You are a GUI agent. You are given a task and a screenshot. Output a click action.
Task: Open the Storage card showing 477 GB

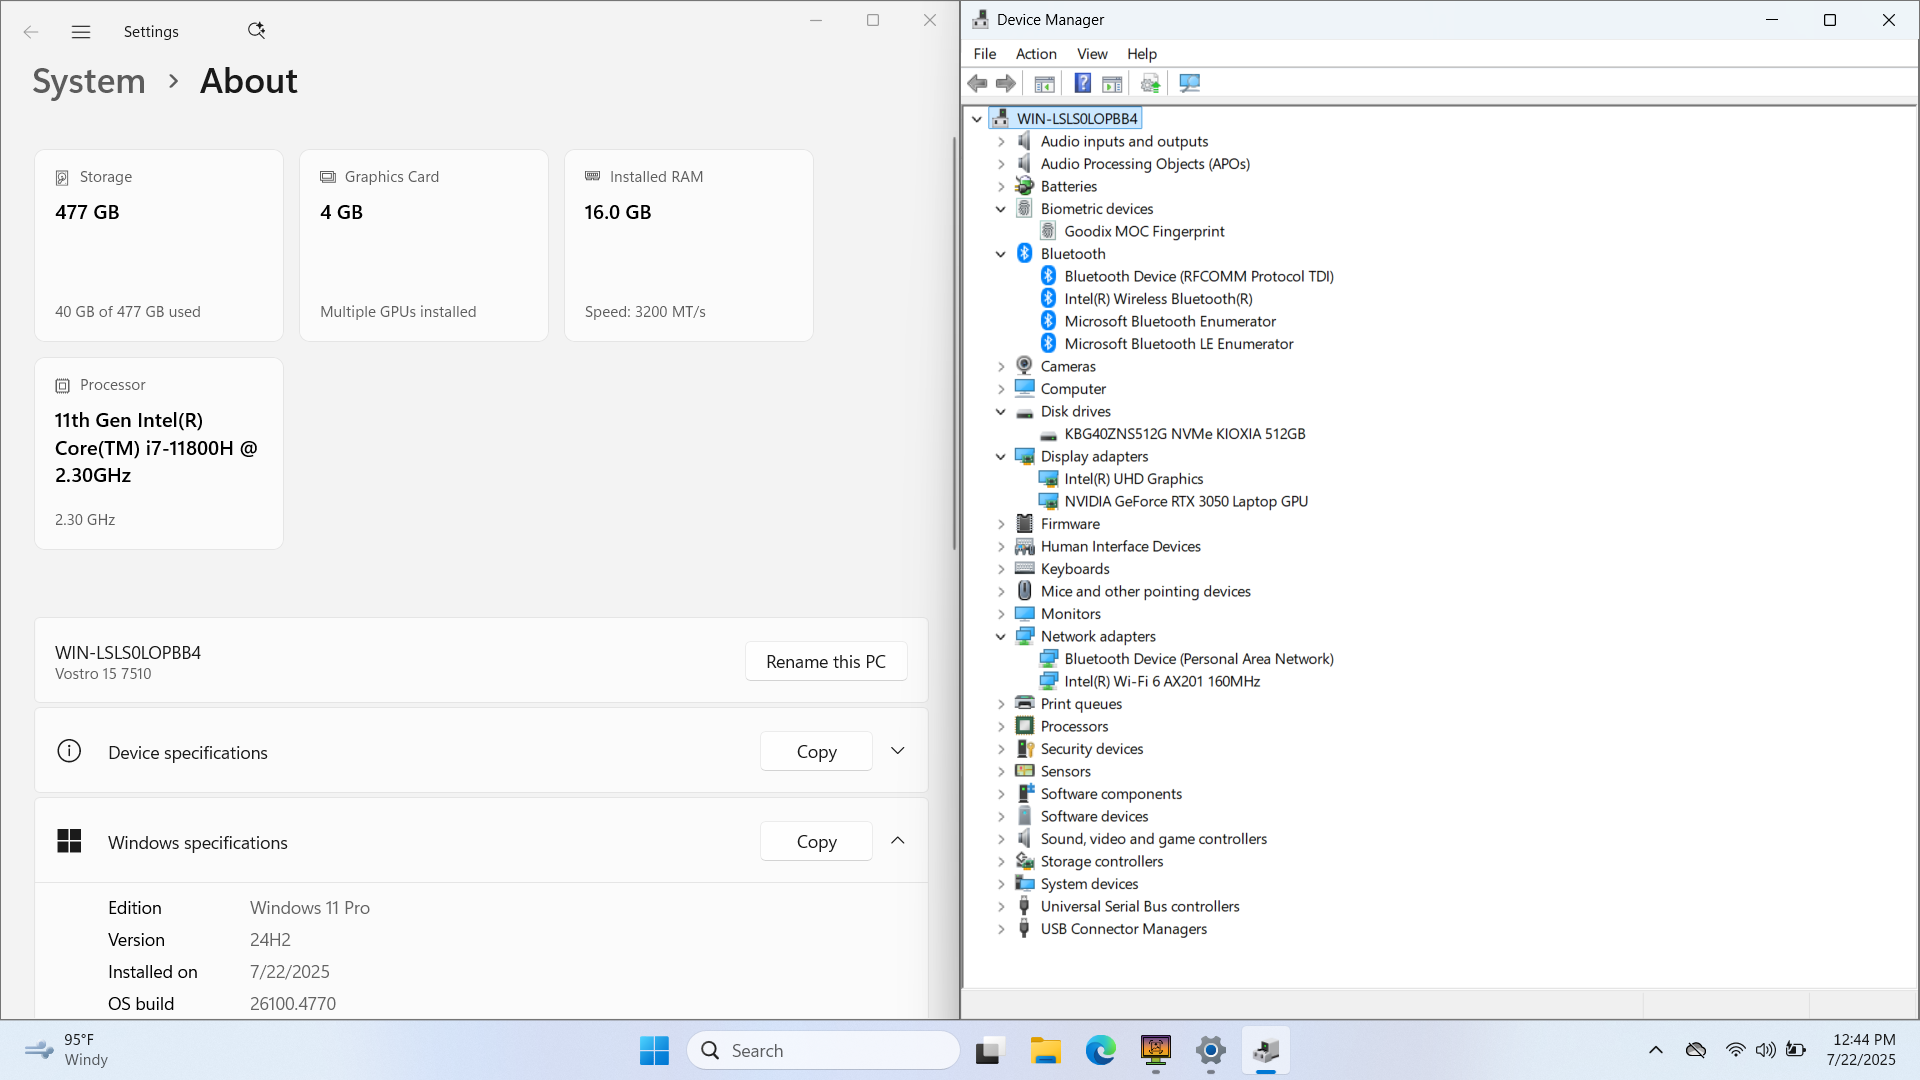pos(159,246)
